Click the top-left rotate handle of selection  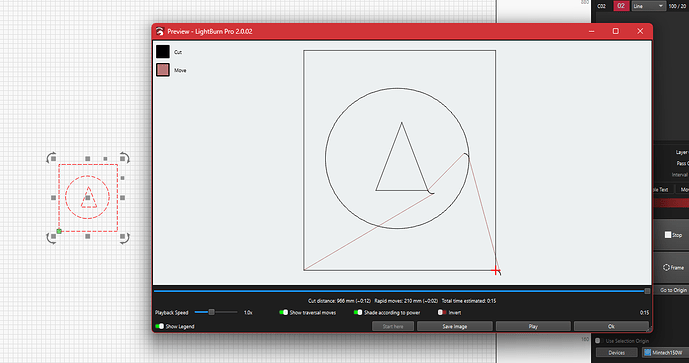click(x=51, y=158)
